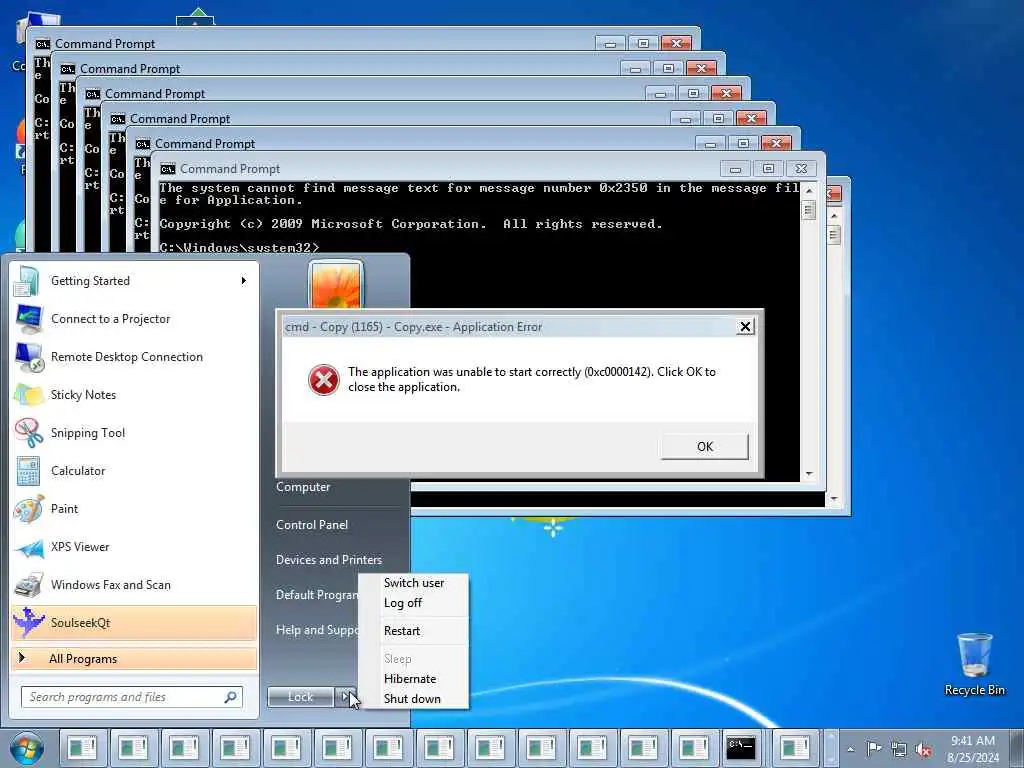This screenshot has width=1024, height=768.
Task: Start the Calculator app
Action: [x=135, y=471]
